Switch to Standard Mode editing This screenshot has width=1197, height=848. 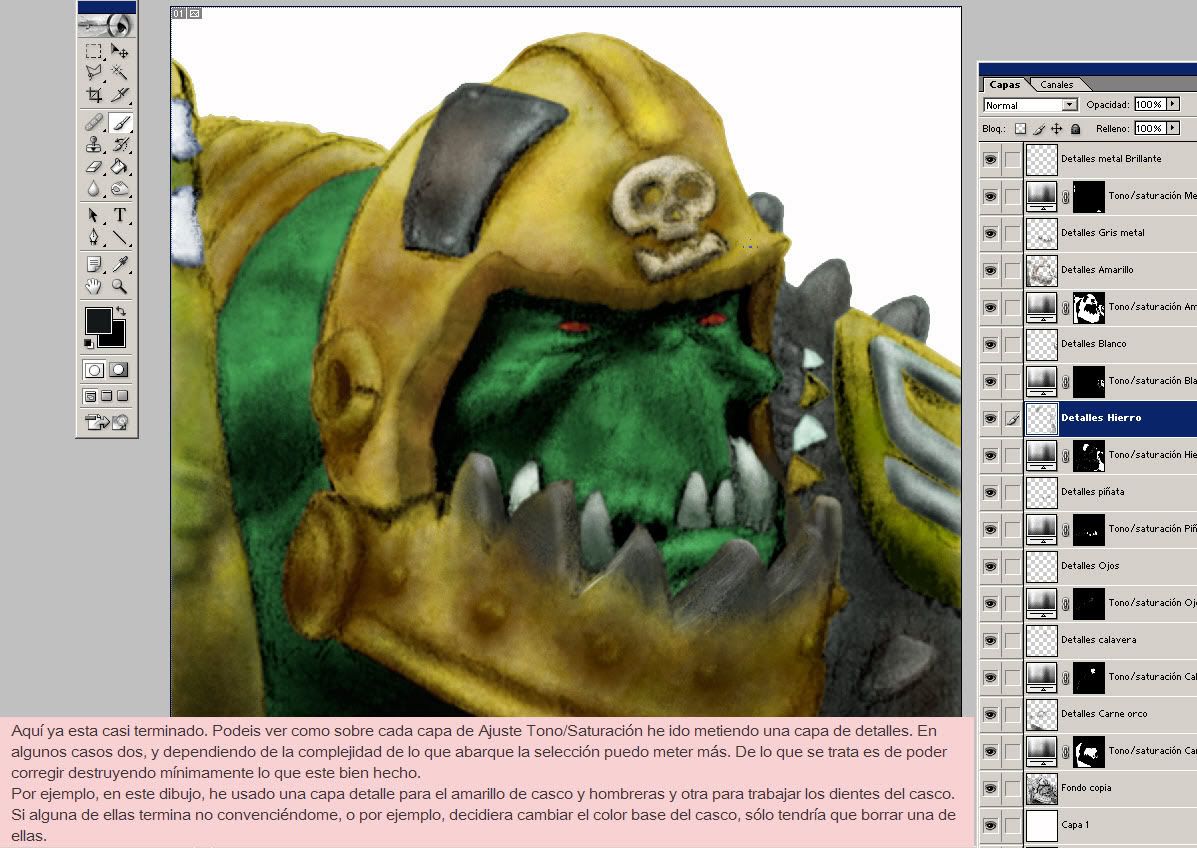pos(94,370)
